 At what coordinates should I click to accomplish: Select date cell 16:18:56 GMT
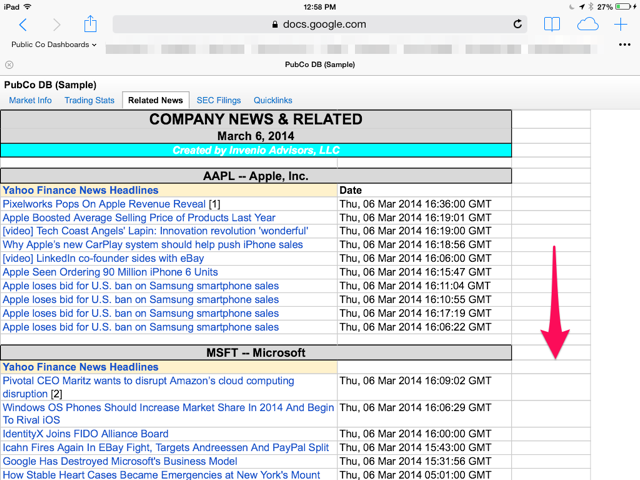[424, 244]
